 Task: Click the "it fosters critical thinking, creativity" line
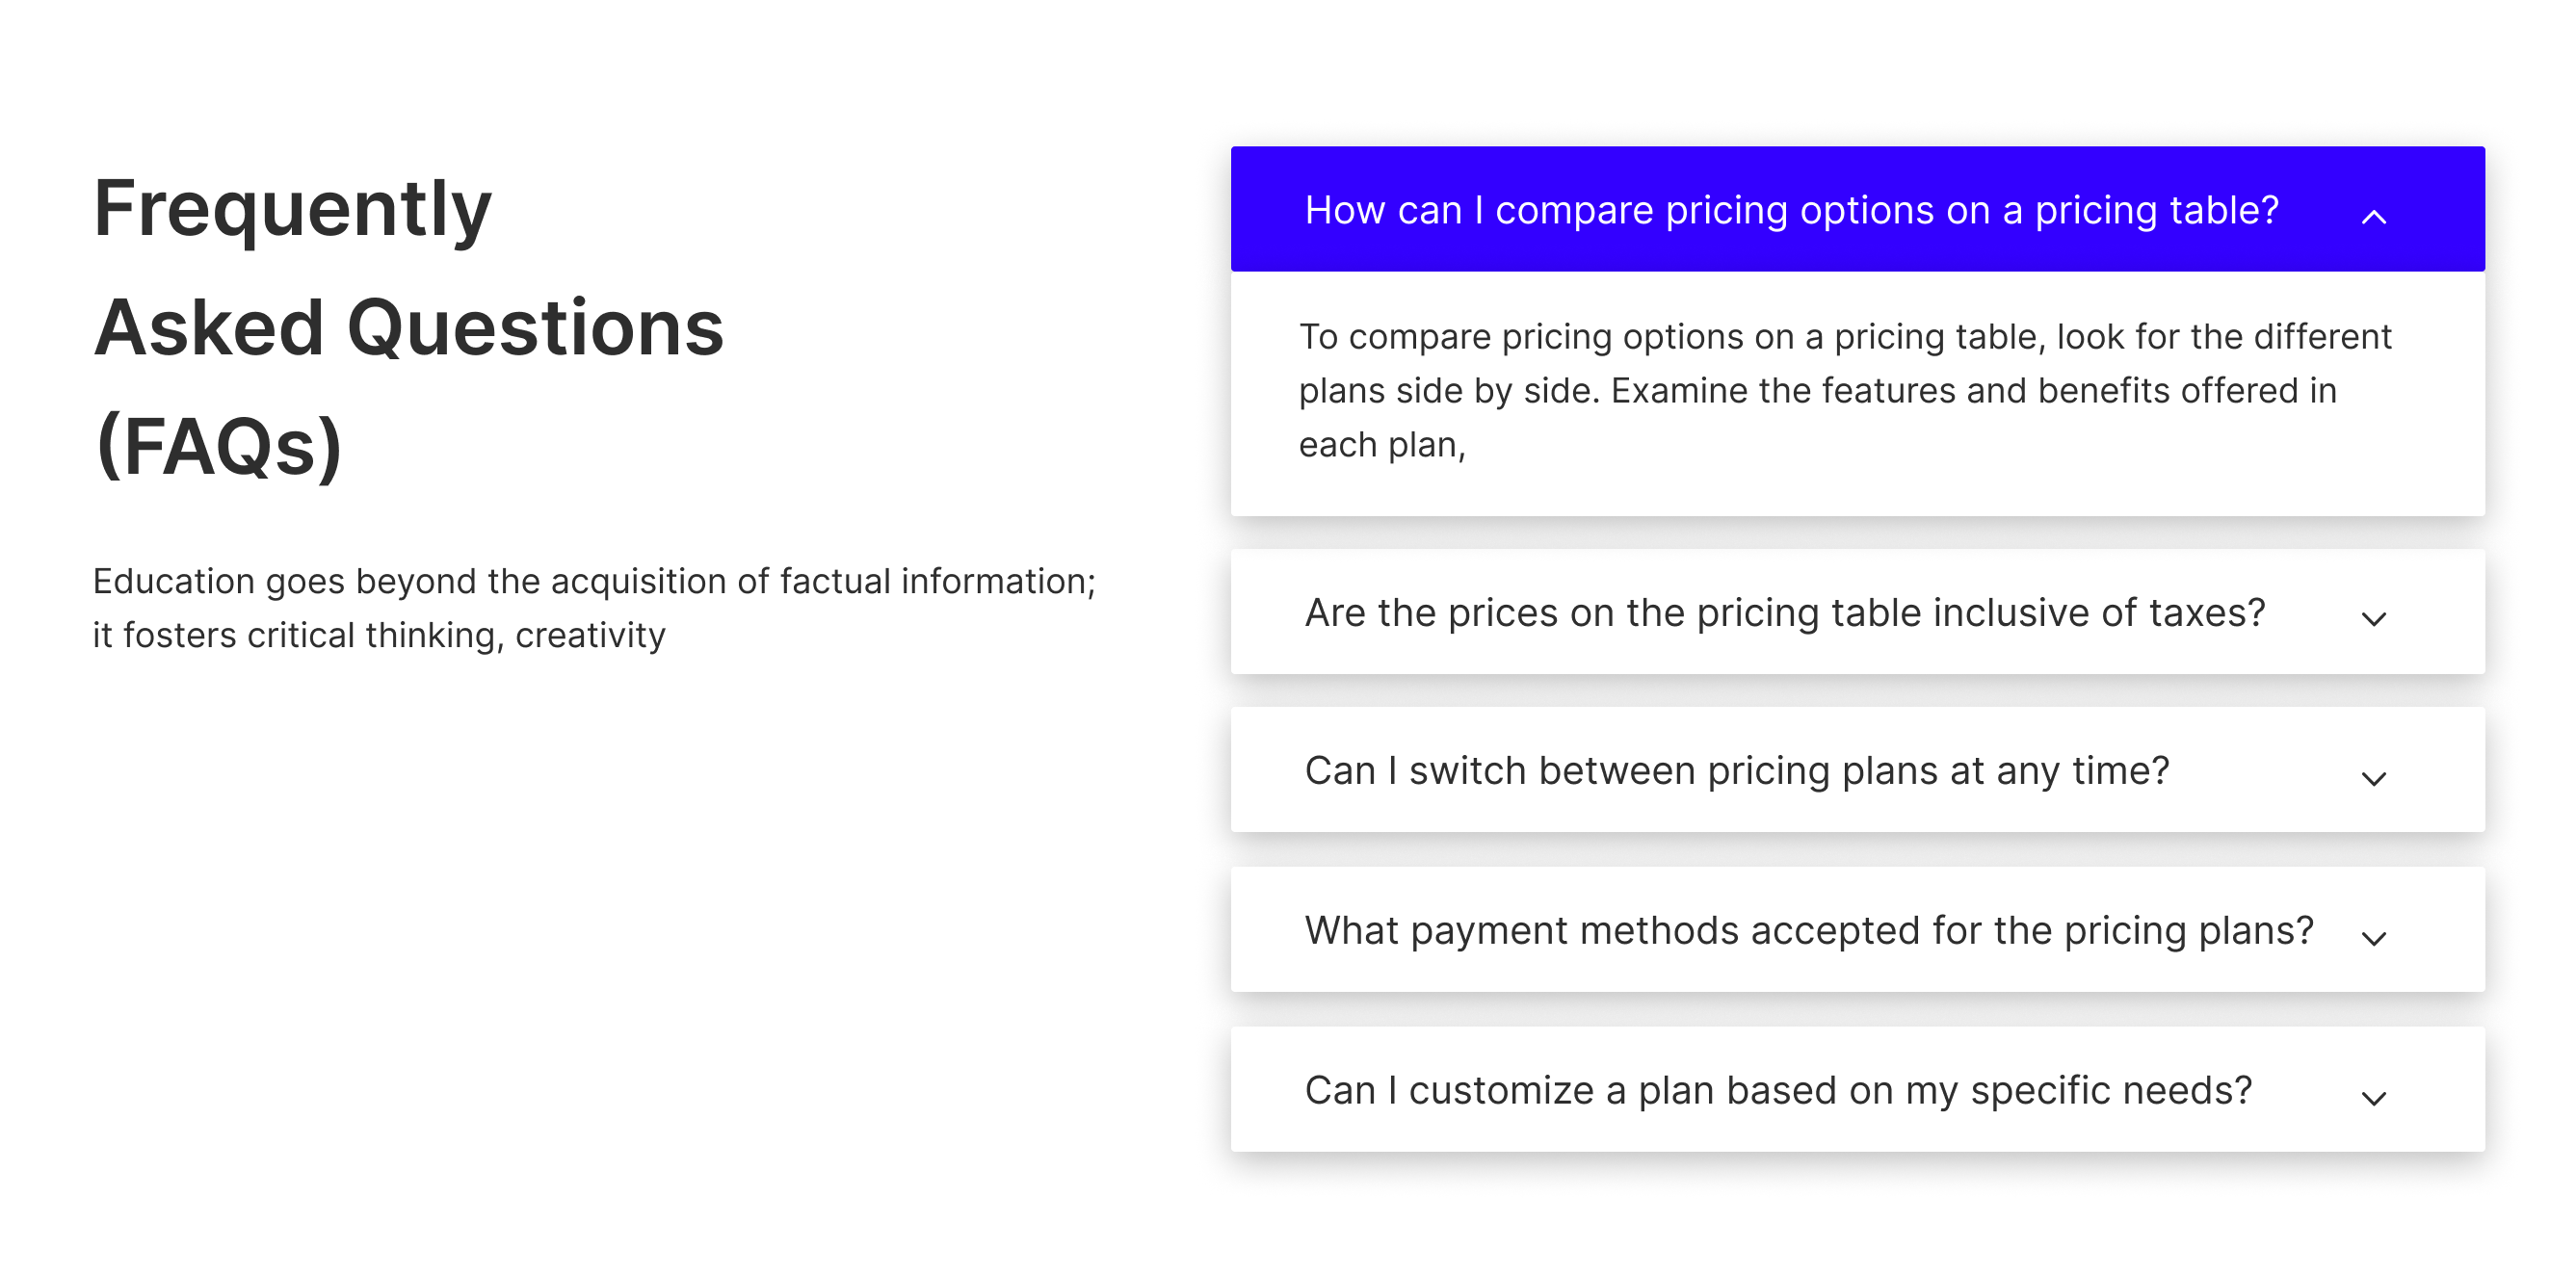[x=379, y=635]
